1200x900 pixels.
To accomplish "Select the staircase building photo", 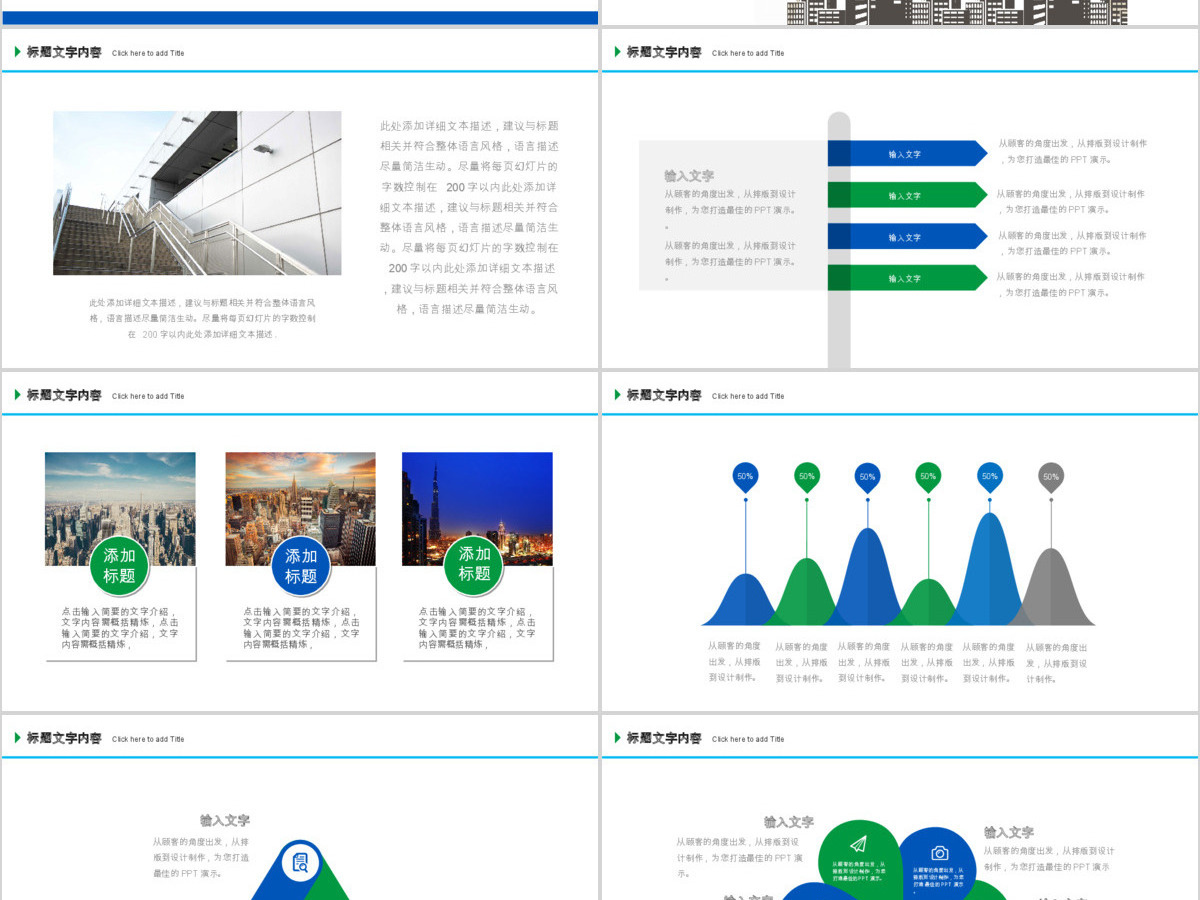I will pyautogui.click(x=197, y=193).
